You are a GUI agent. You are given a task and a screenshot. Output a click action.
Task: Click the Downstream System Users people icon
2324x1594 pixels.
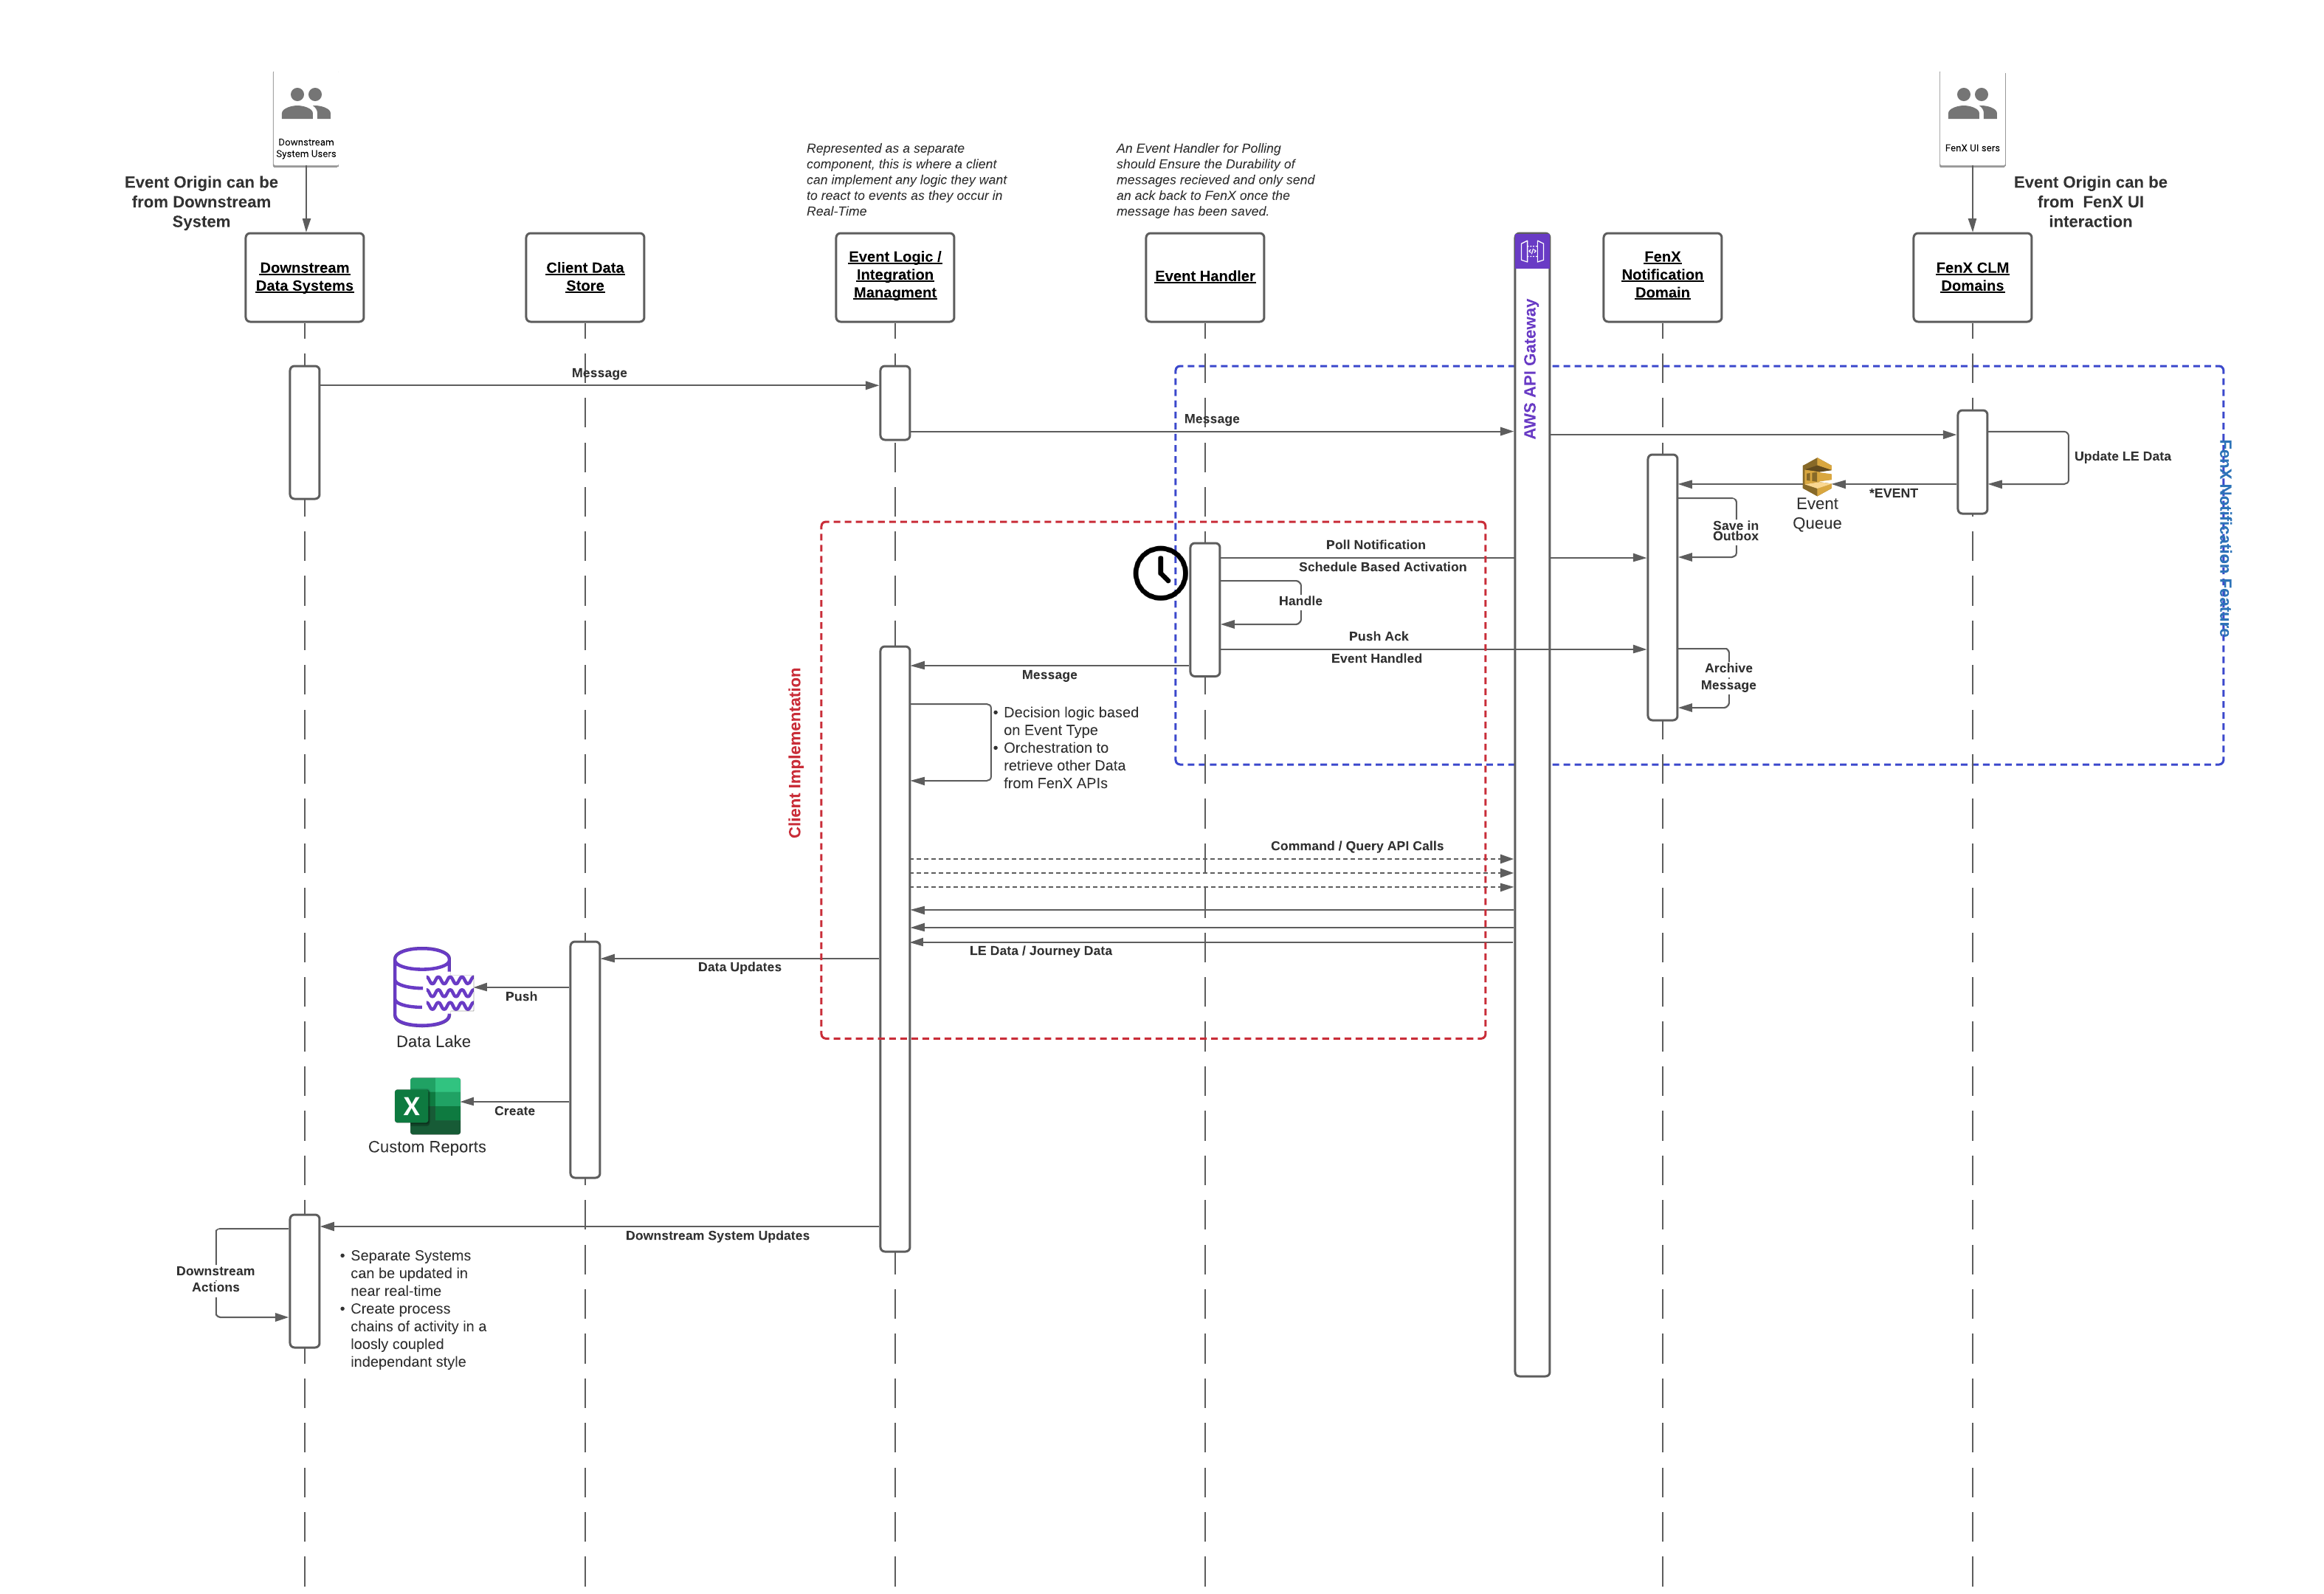click(x=305, y=104)
